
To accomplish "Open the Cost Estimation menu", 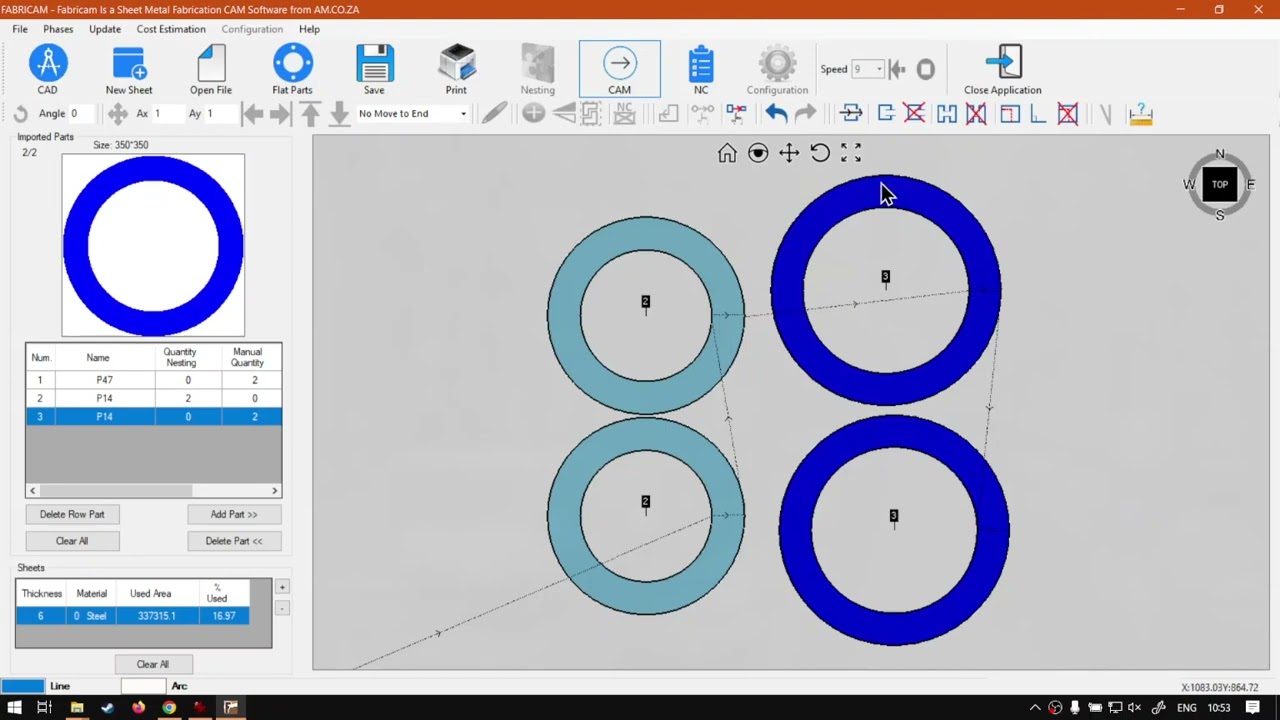I will coord(171,29).
